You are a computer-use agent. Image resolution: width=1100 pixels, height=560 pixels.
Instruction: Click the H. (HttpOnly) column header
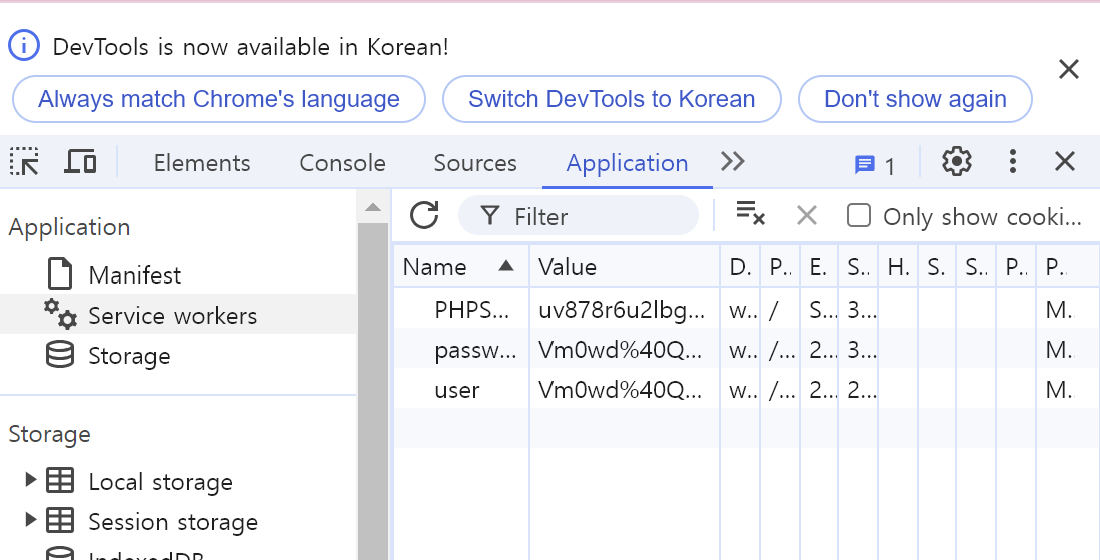pos(899,267)
